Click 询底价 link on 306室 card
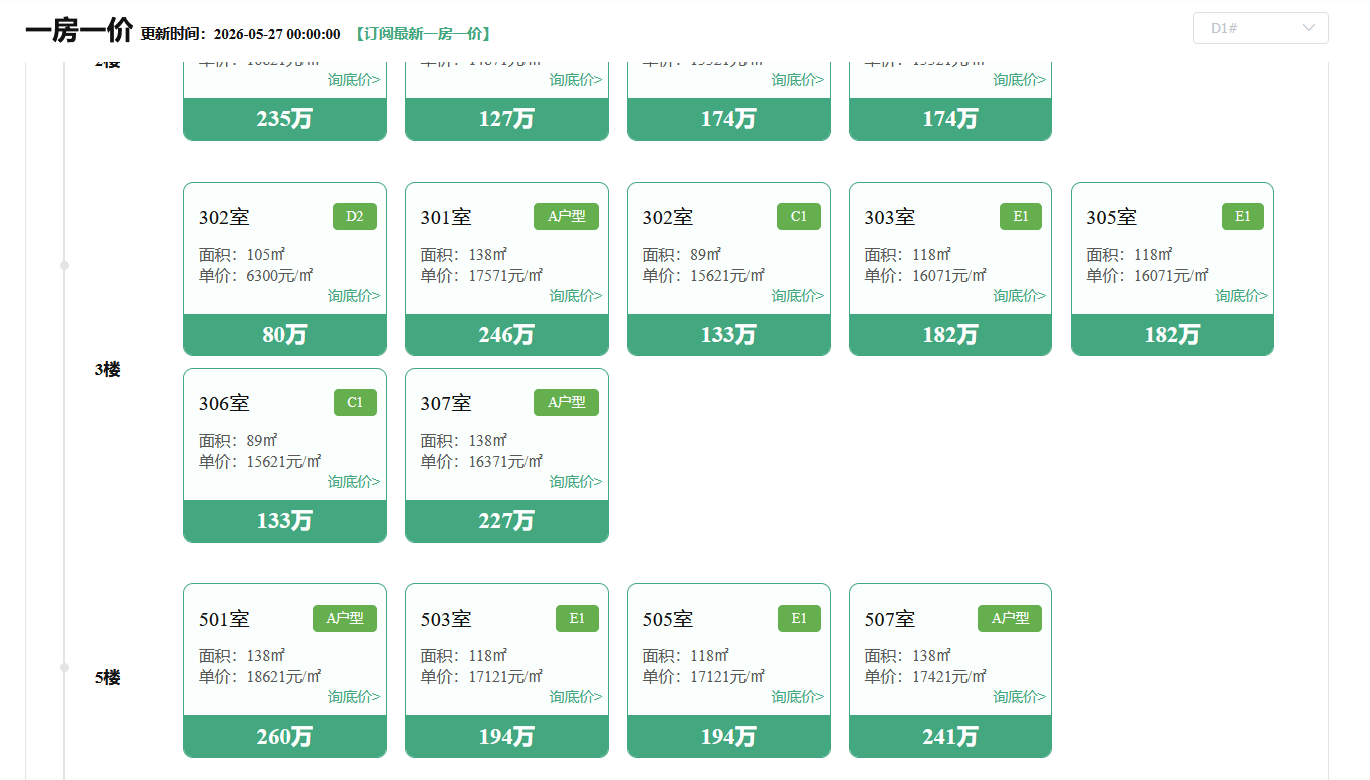Viewport: 1370px width, 780px height. [354, 482]
